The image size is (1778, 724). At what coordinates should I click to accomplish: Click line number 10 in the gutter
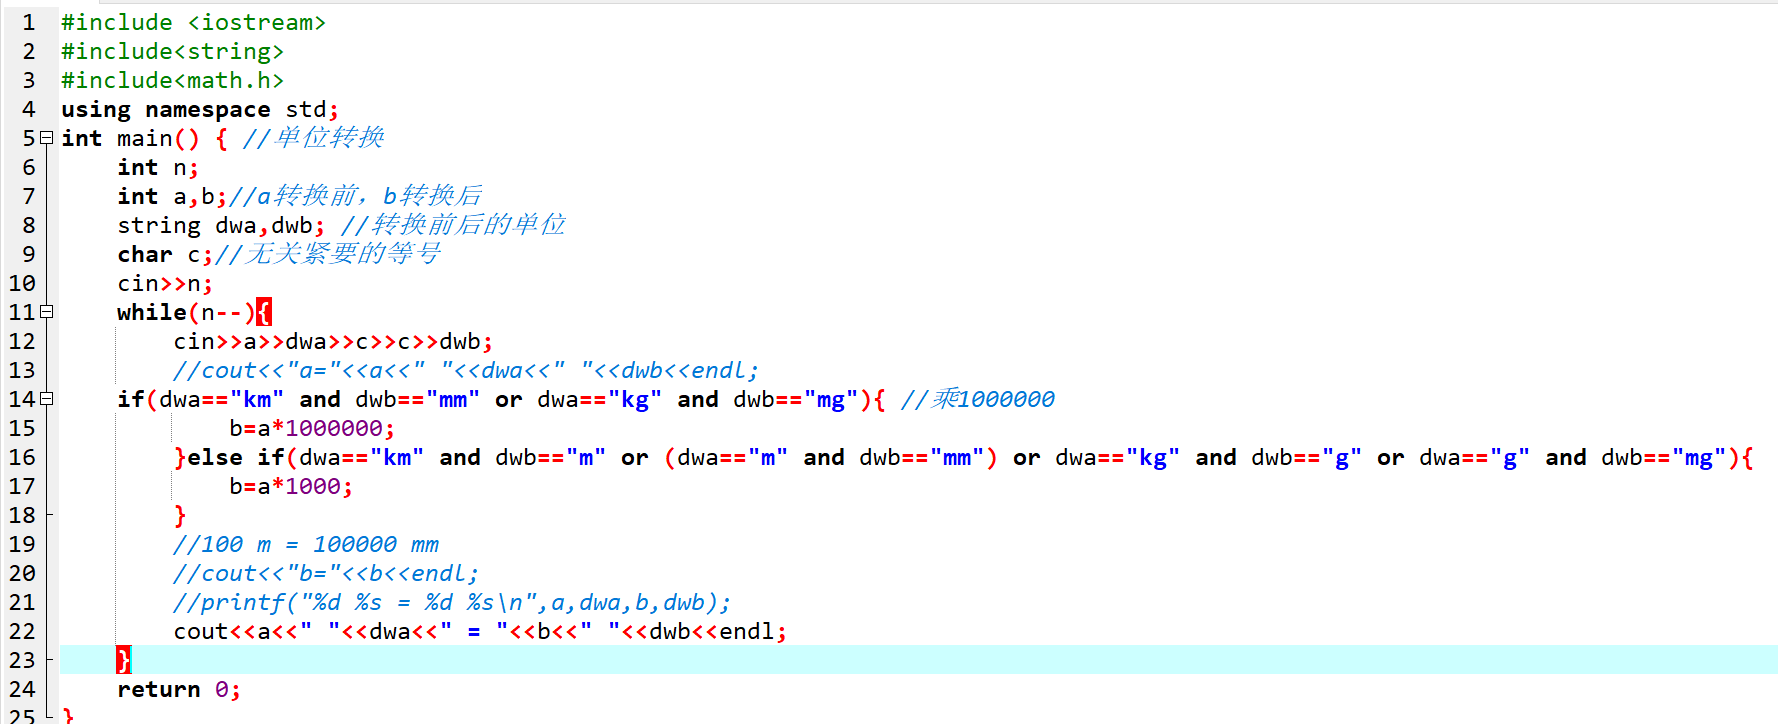(x=22, y=283)
